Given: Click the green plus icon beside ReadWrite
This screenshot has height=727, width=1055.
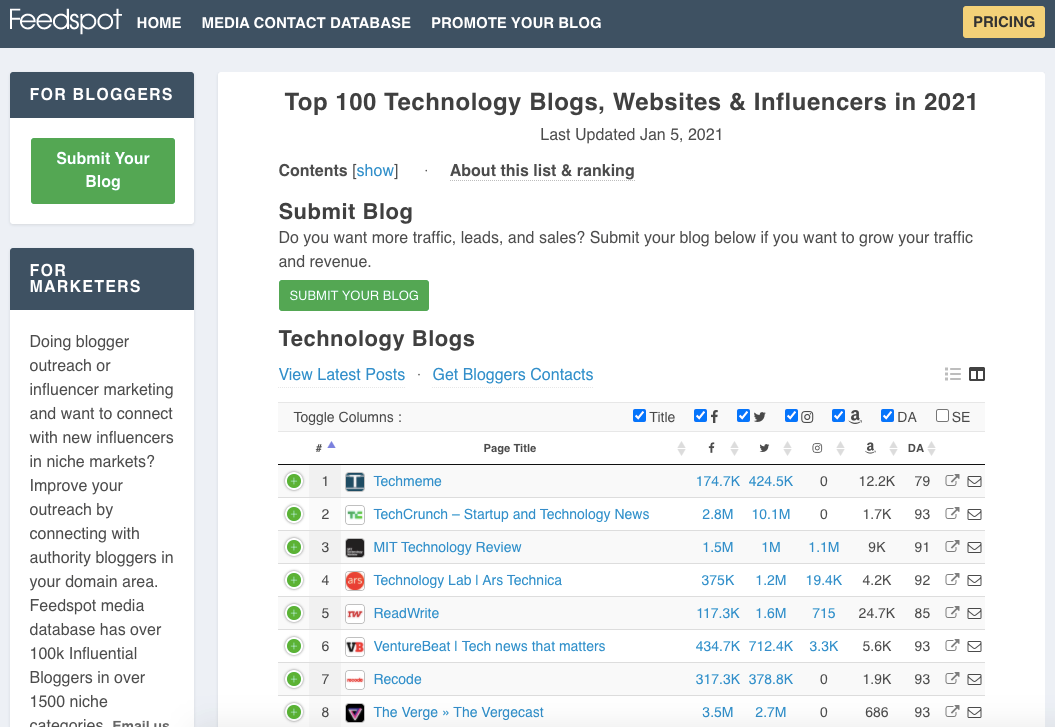Looking at the screenshot, I should click(294, 613).
